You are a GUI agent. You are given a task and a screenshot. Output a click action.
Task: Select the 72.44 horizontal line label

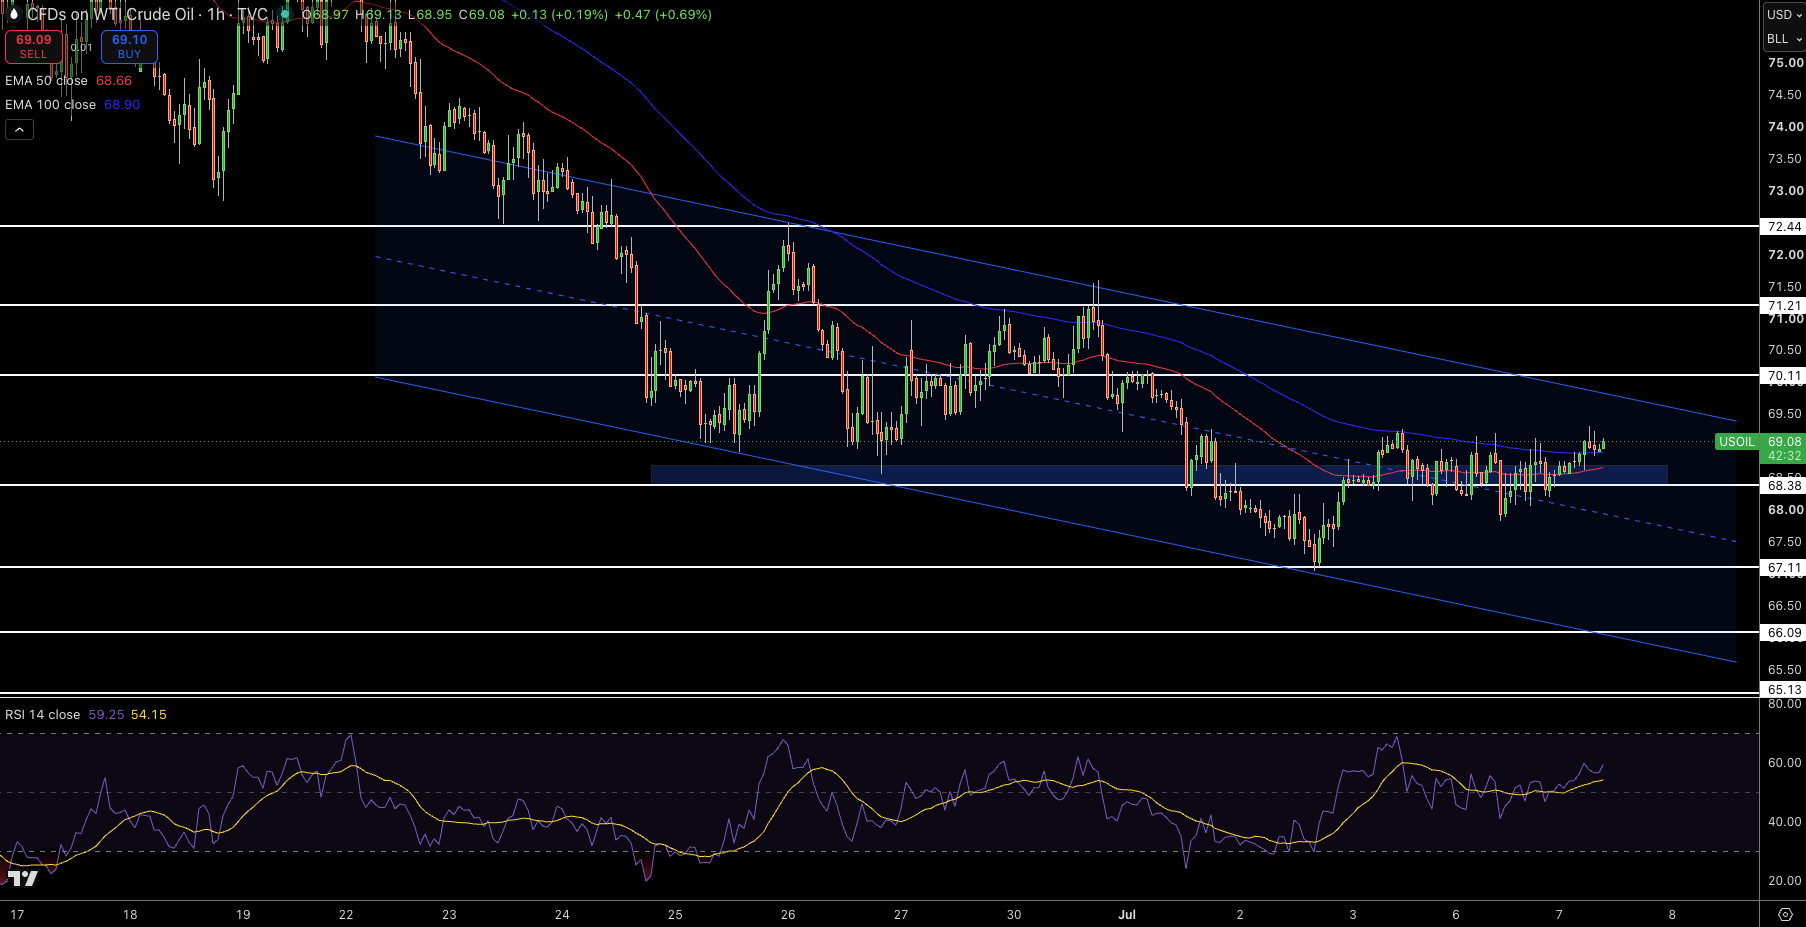click(x=1784, y=226)
